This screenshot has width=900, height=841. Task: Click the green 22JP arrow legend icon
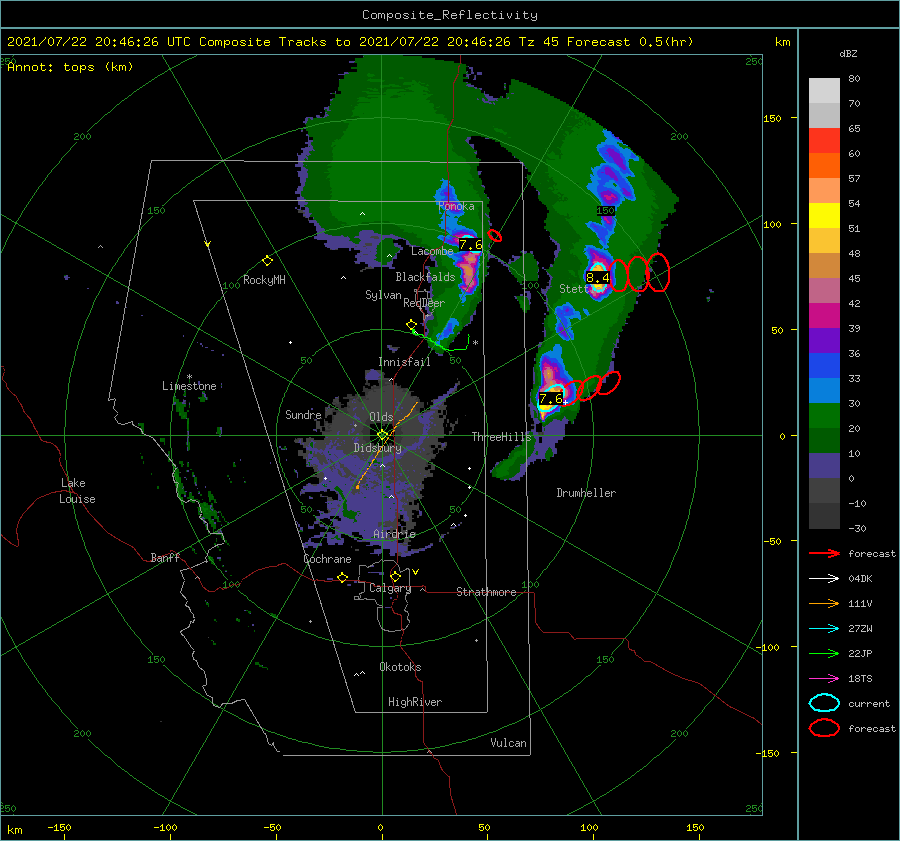tap(824, 653)
